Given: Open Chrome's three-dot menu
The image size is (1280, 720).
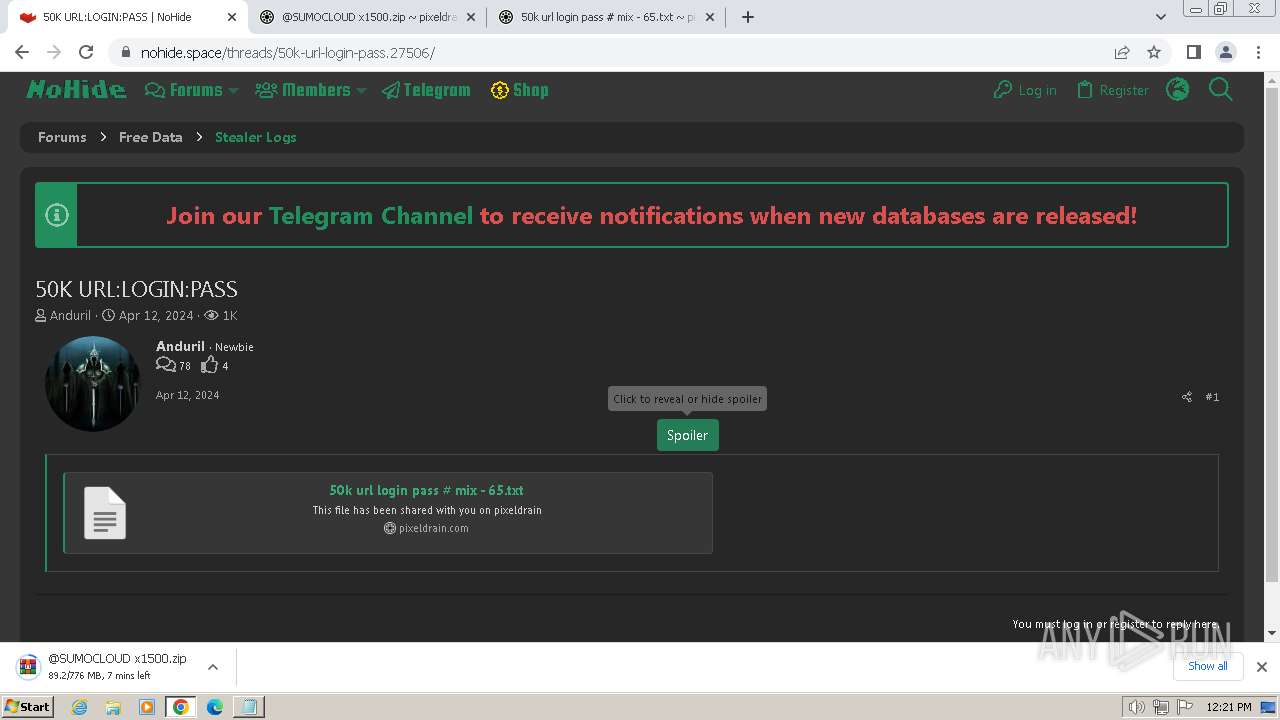Looking at the screenshot, I should coord(1257,52).
